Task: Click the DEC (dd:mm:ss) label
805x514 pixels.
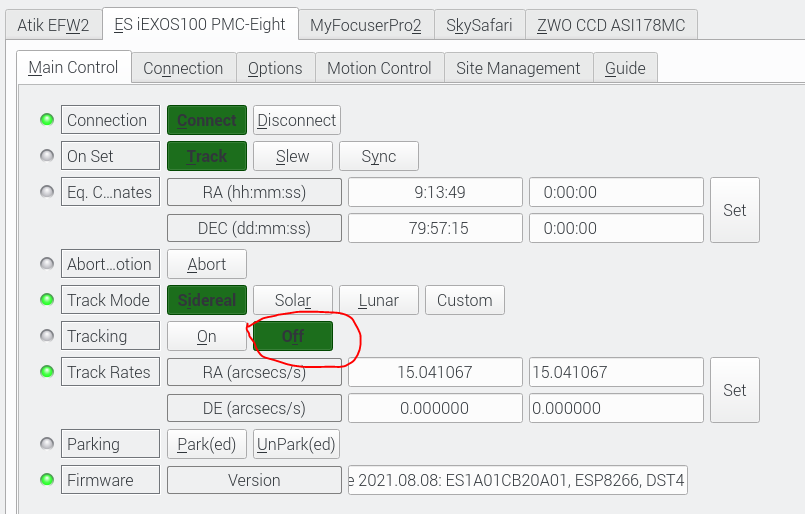Action: coord(255,228)
